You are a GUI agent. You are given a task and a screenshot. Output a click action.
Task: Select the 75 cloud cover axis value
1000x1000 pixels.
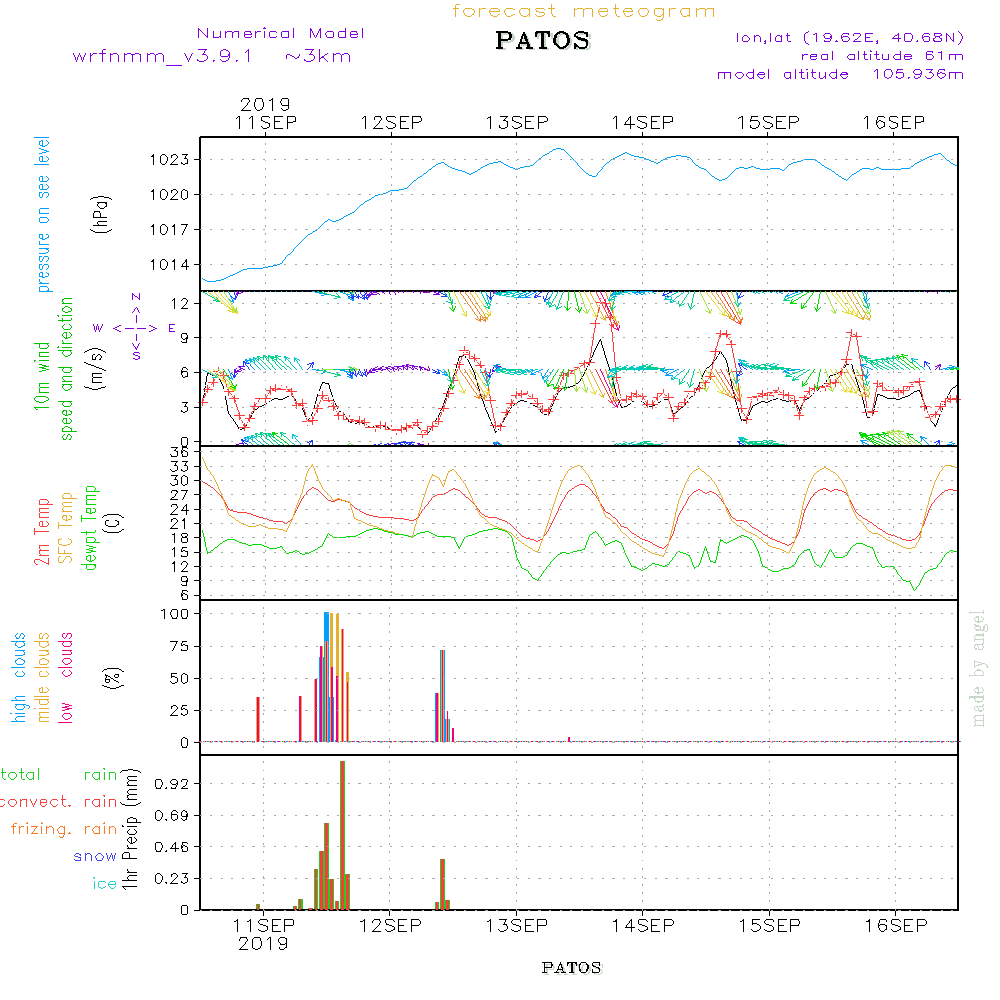(x=179, y=646)
